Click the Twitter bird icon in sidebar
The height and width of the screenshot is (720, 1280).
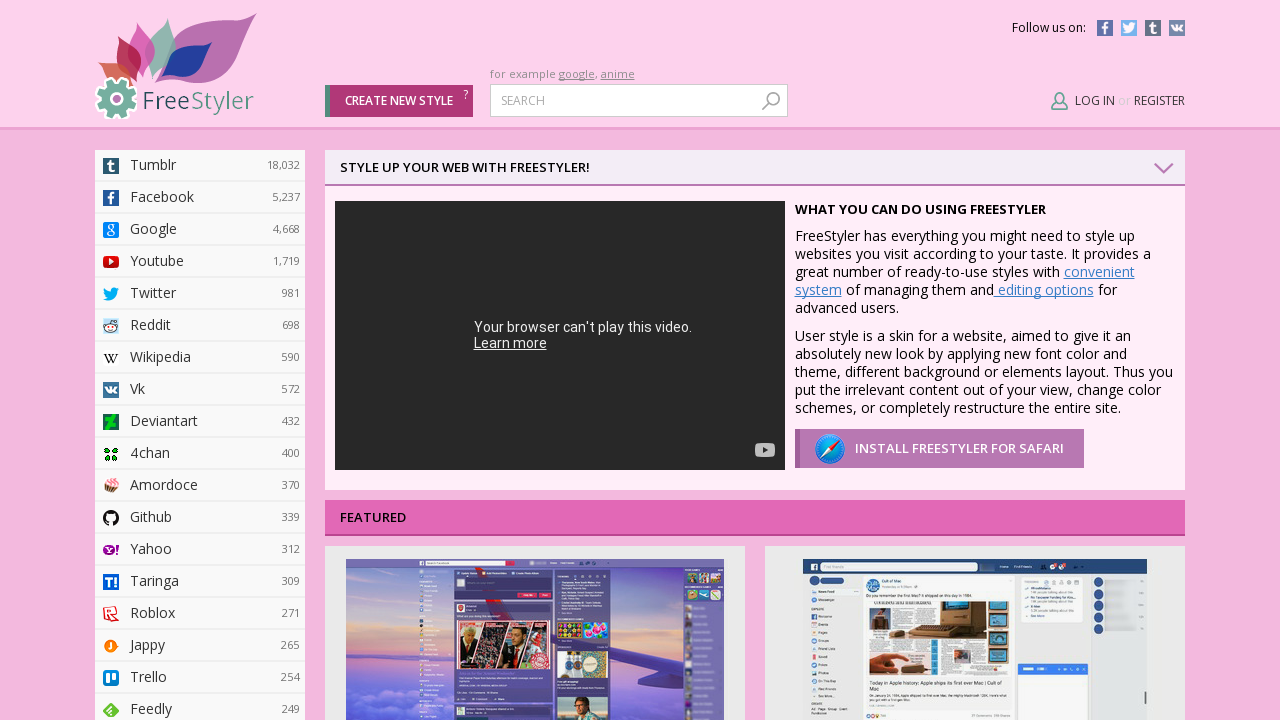(111, 294)
